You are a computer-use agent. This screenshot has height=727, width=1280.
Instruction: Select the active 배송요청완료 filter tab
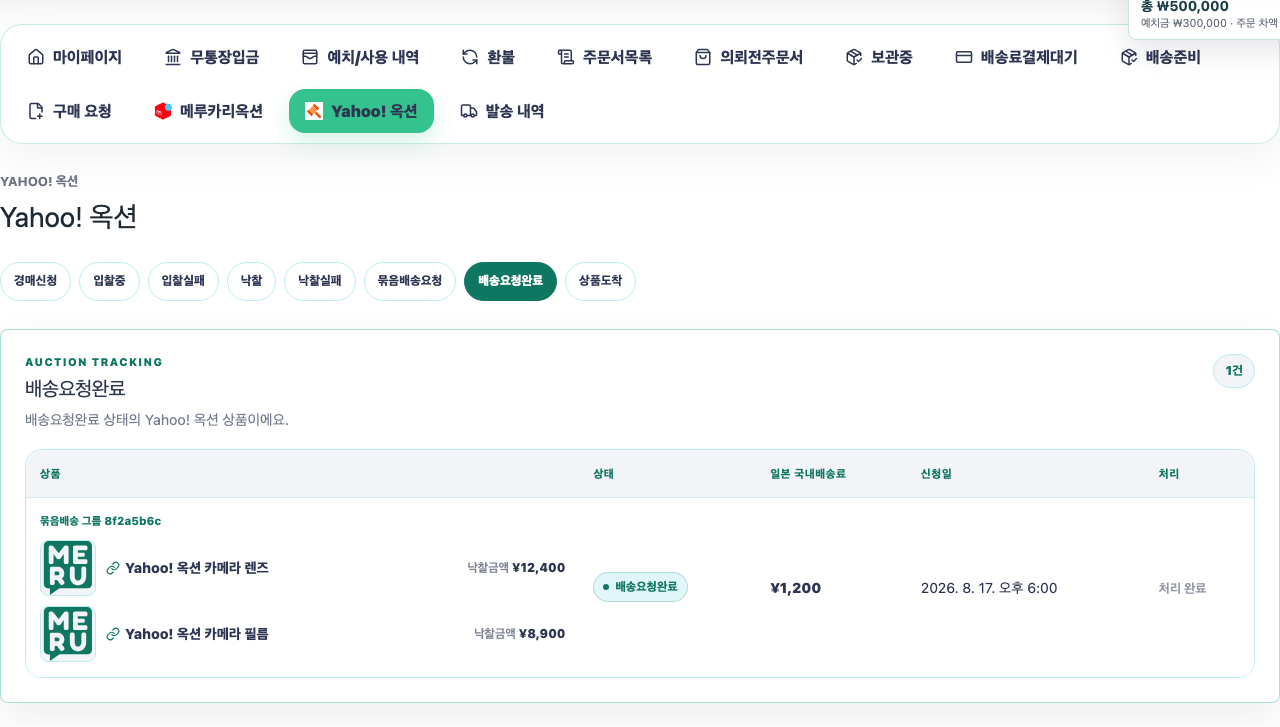510,281
